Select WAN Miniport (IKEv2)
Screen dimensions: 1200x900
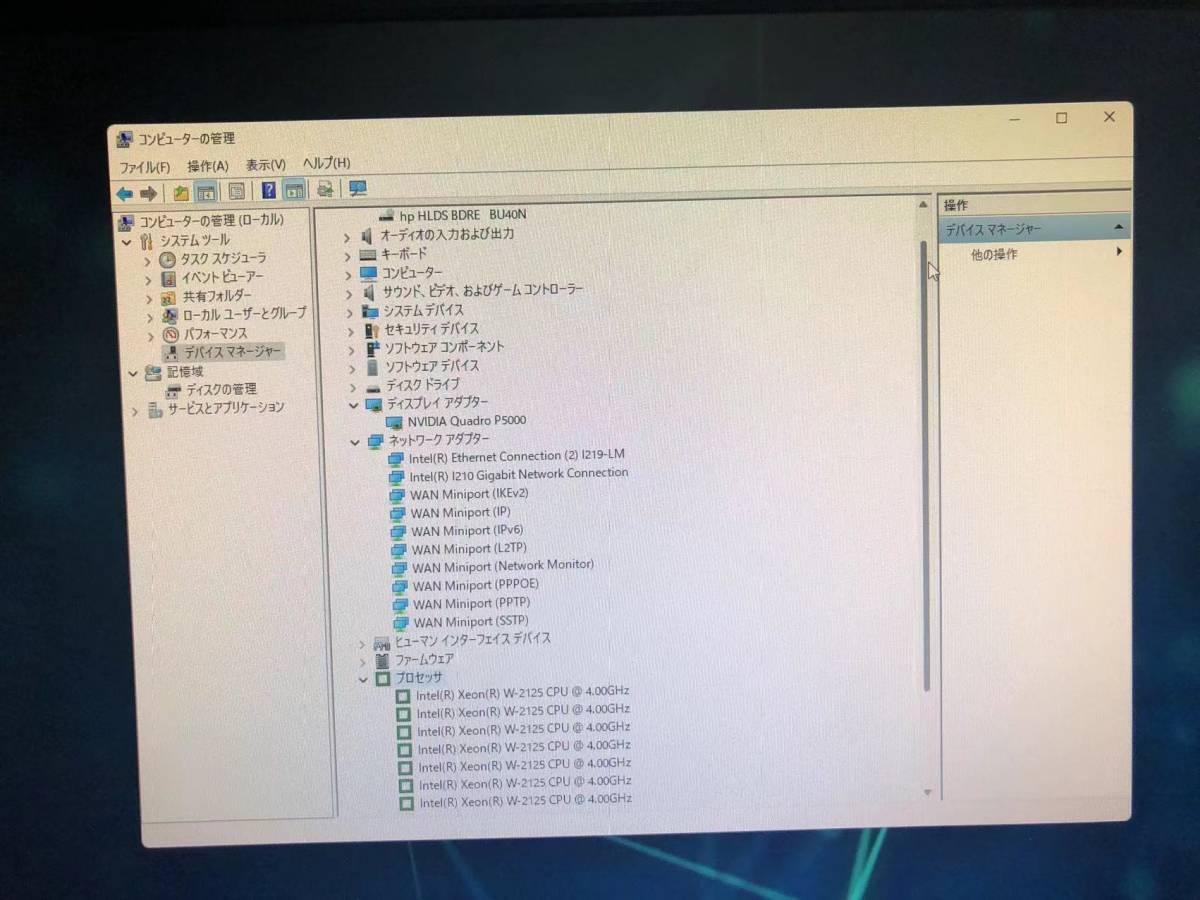click(x=469, y=494)
